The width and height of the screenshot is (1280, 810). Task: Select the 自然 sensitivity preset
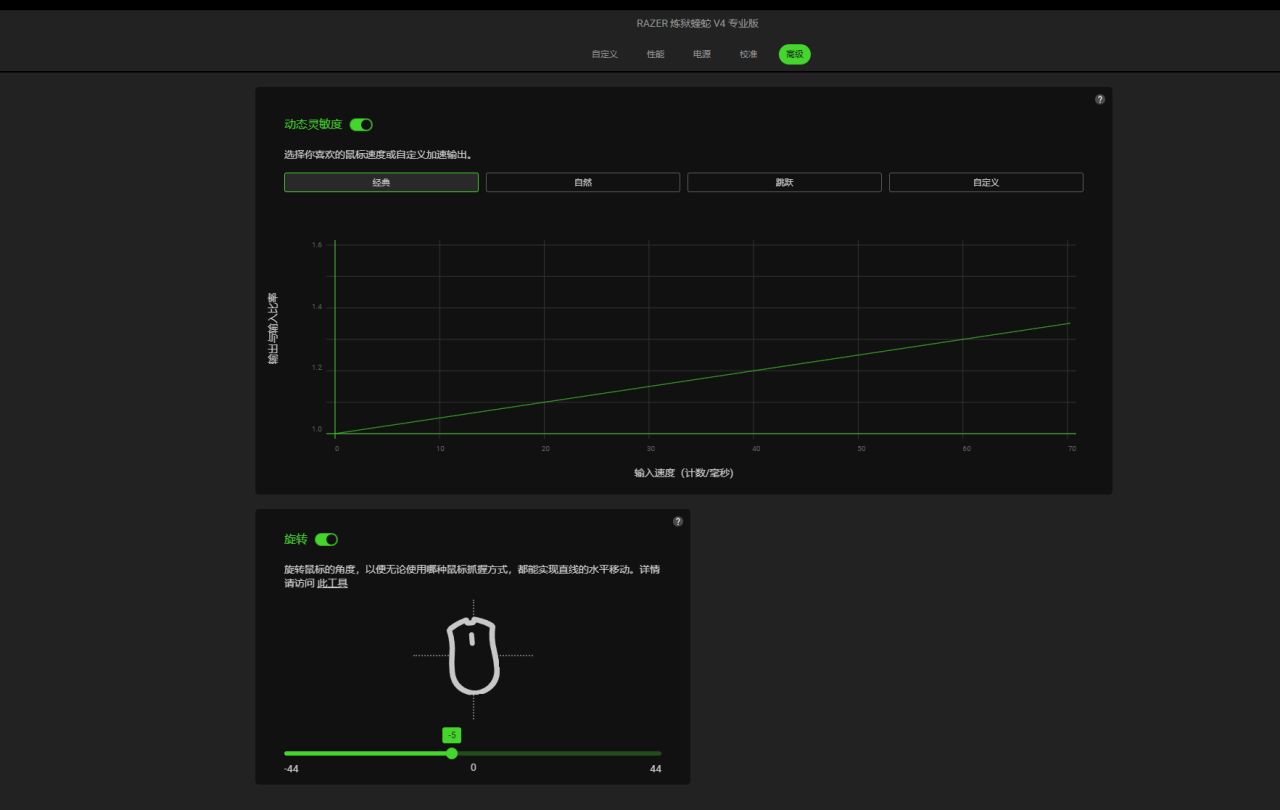[x=583, y=182]
